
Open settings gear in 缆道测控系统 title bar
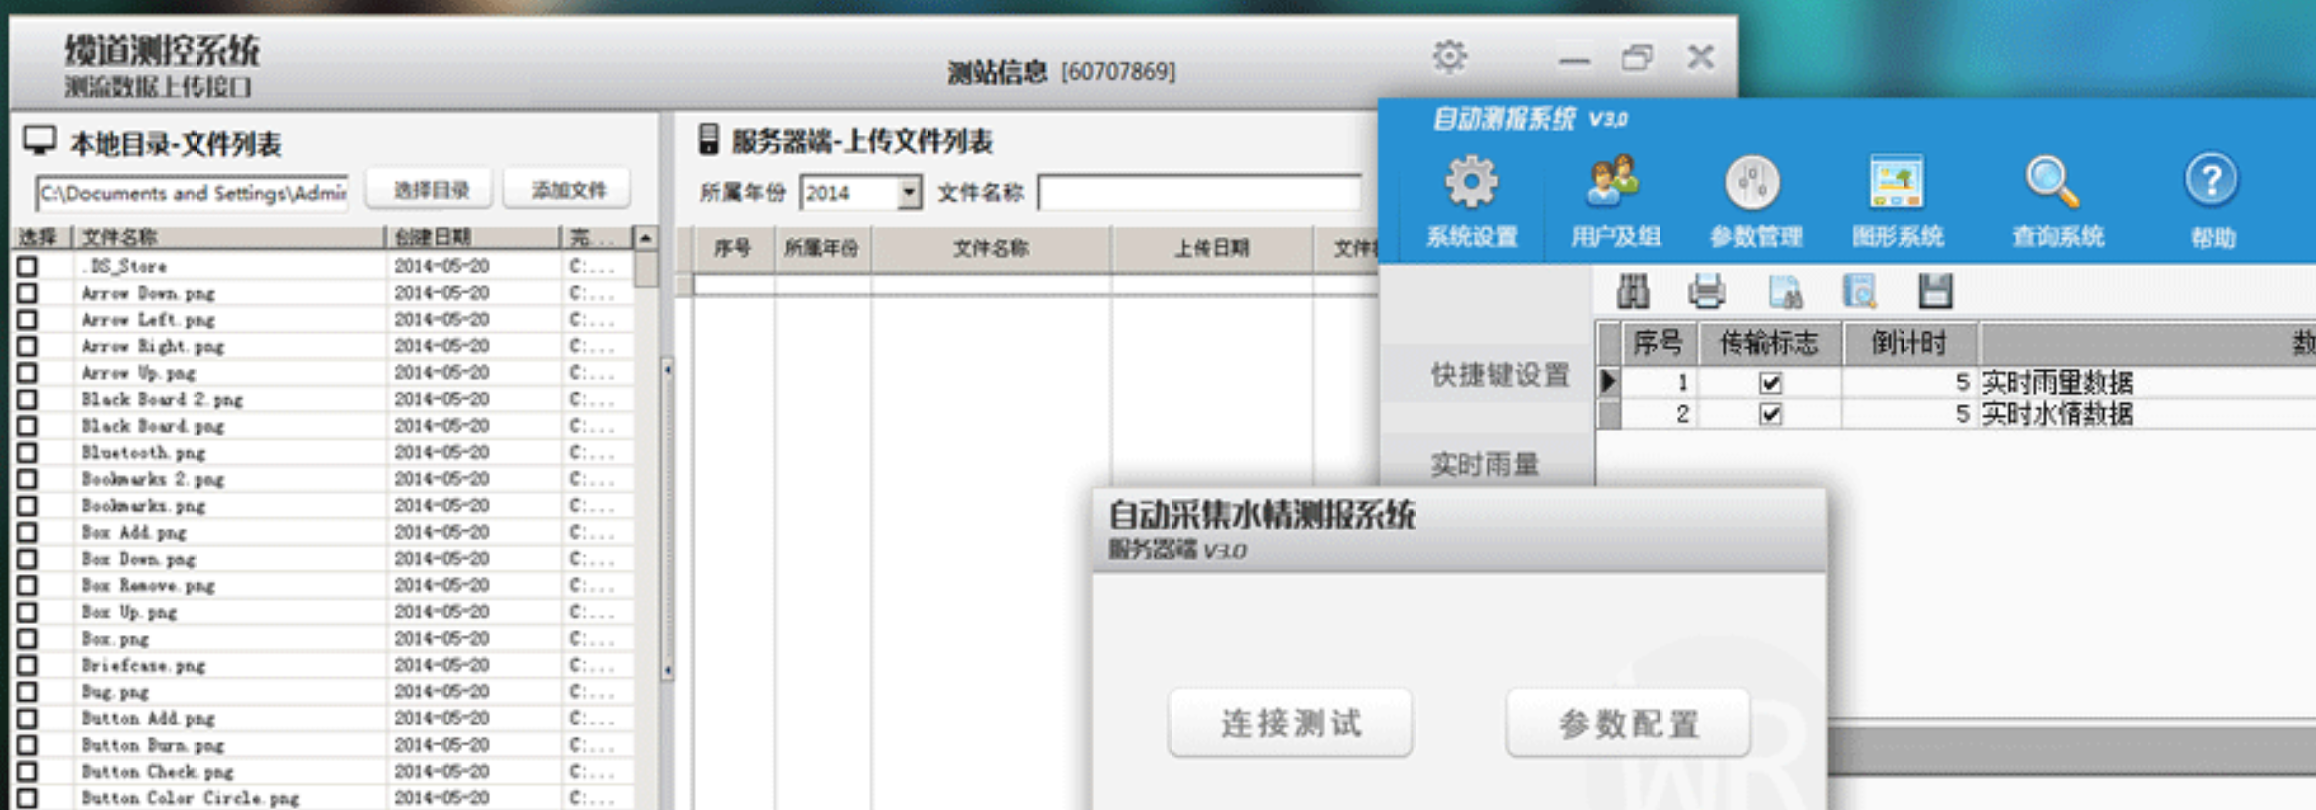click(x=1449, y=57)
